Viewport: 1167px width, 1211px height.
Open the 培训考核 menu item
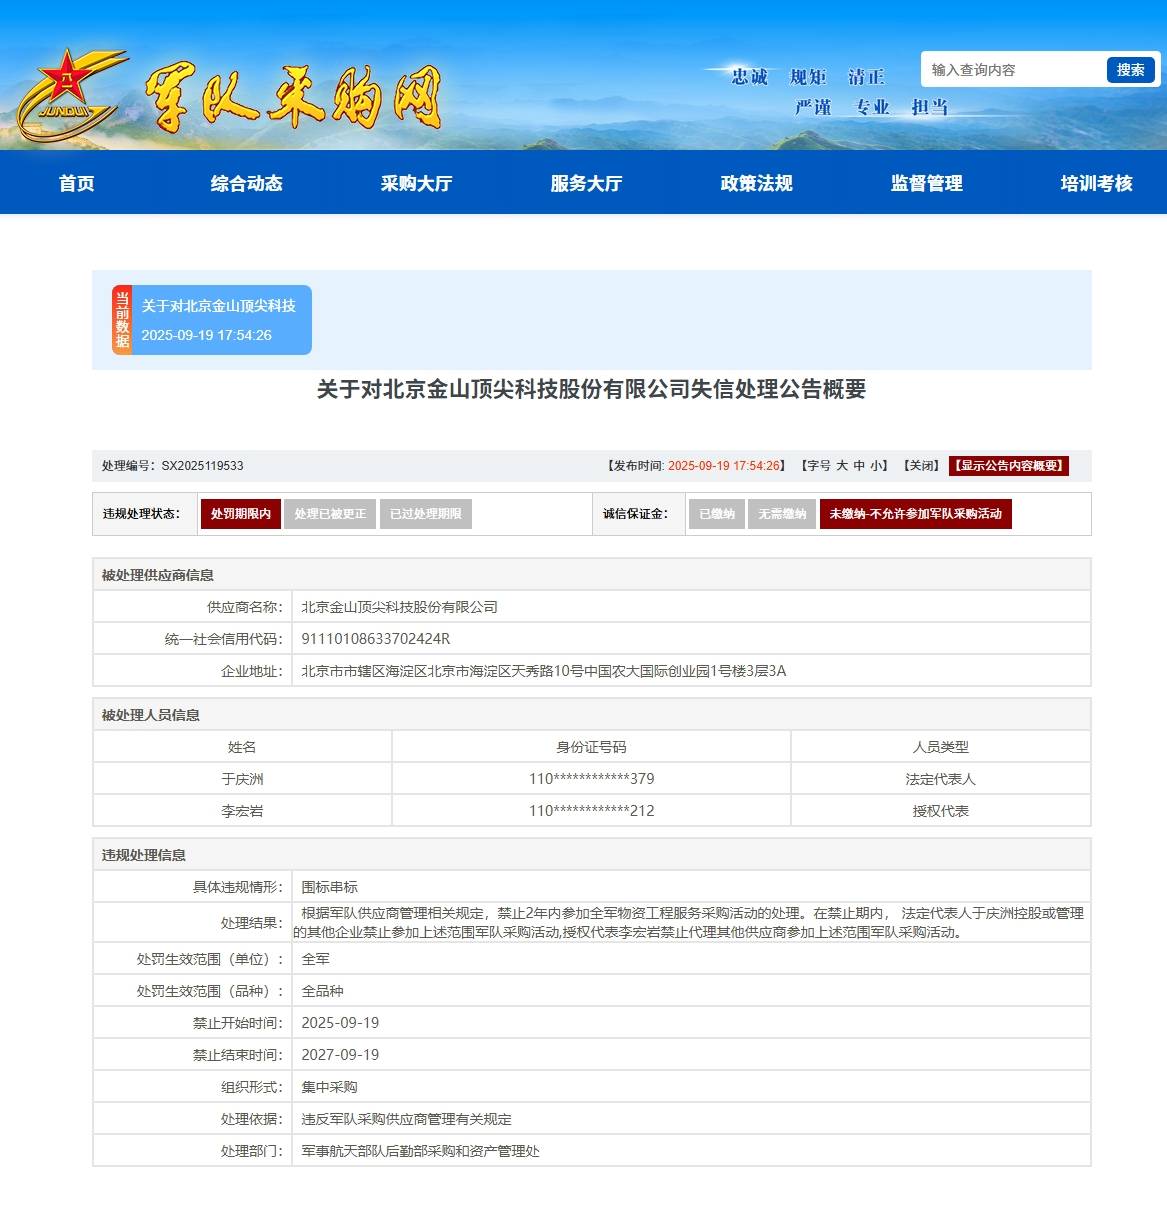(1097, 183)
